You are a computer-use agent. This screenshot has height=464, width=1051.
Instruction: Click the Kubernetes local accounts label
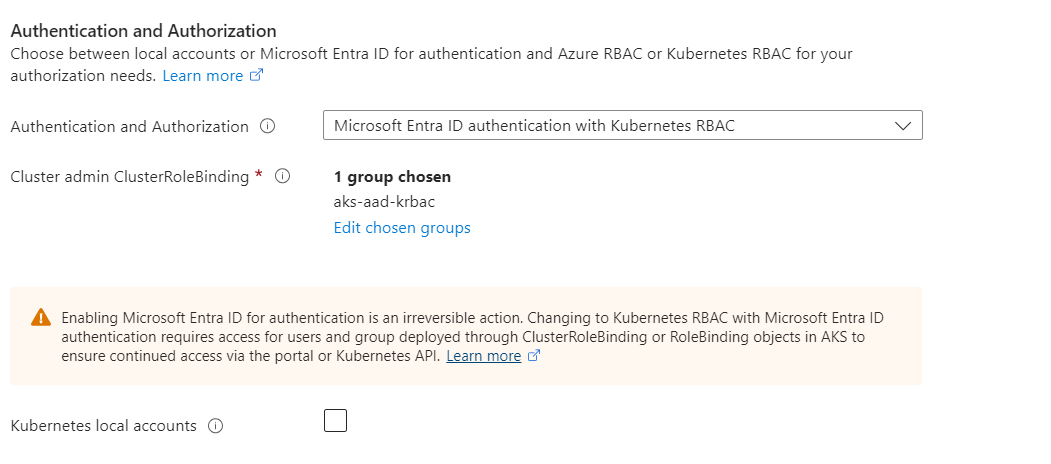tap(103, 426)
